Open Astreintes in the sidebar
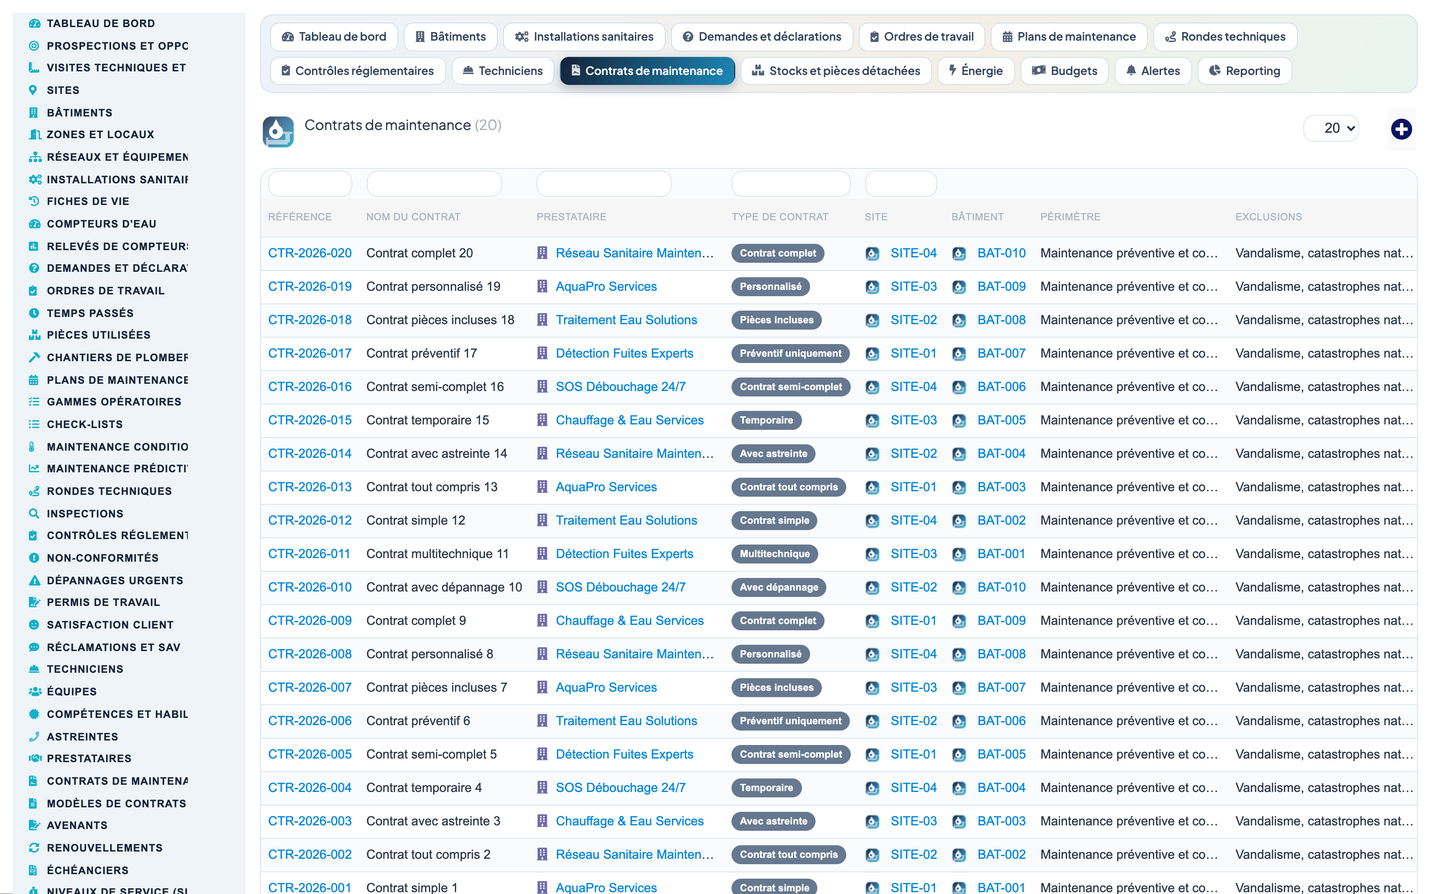This screenshot has width=1445, height=894. coord(82,737)
